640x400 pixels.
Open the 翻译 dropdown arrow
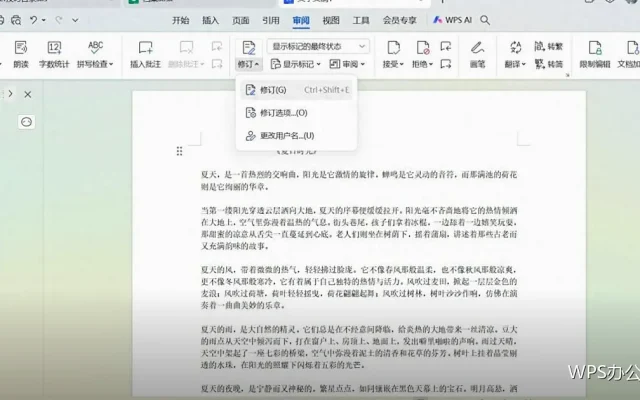524,64
